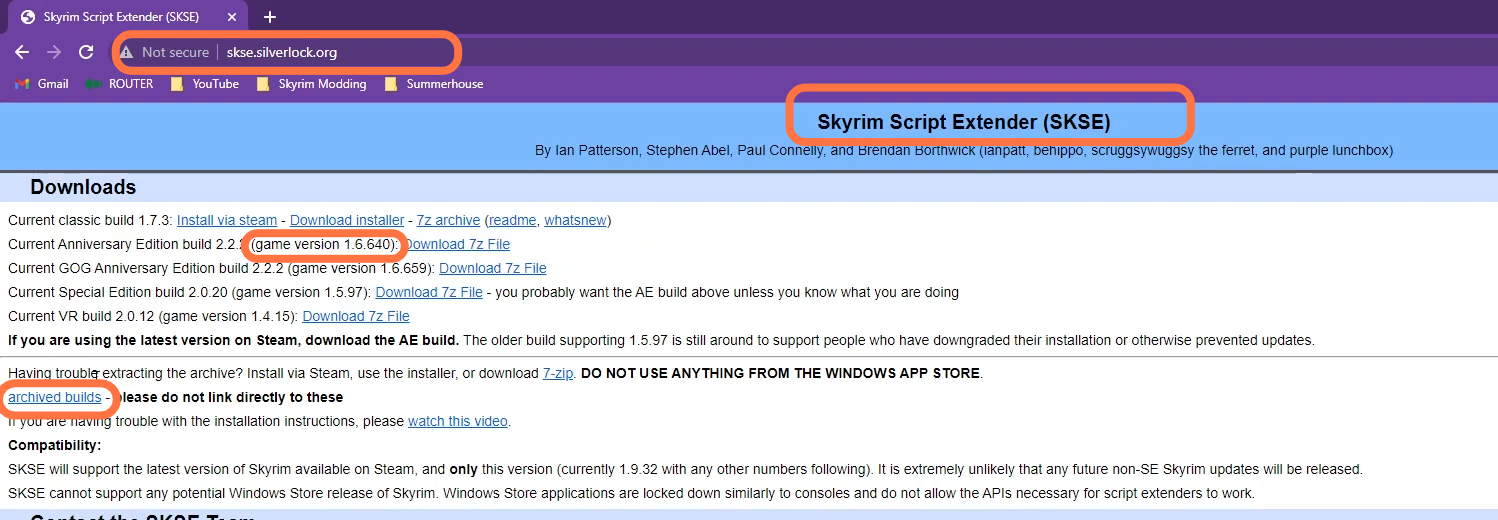Open the ROUTER bookmark

[x=120, y=84]
